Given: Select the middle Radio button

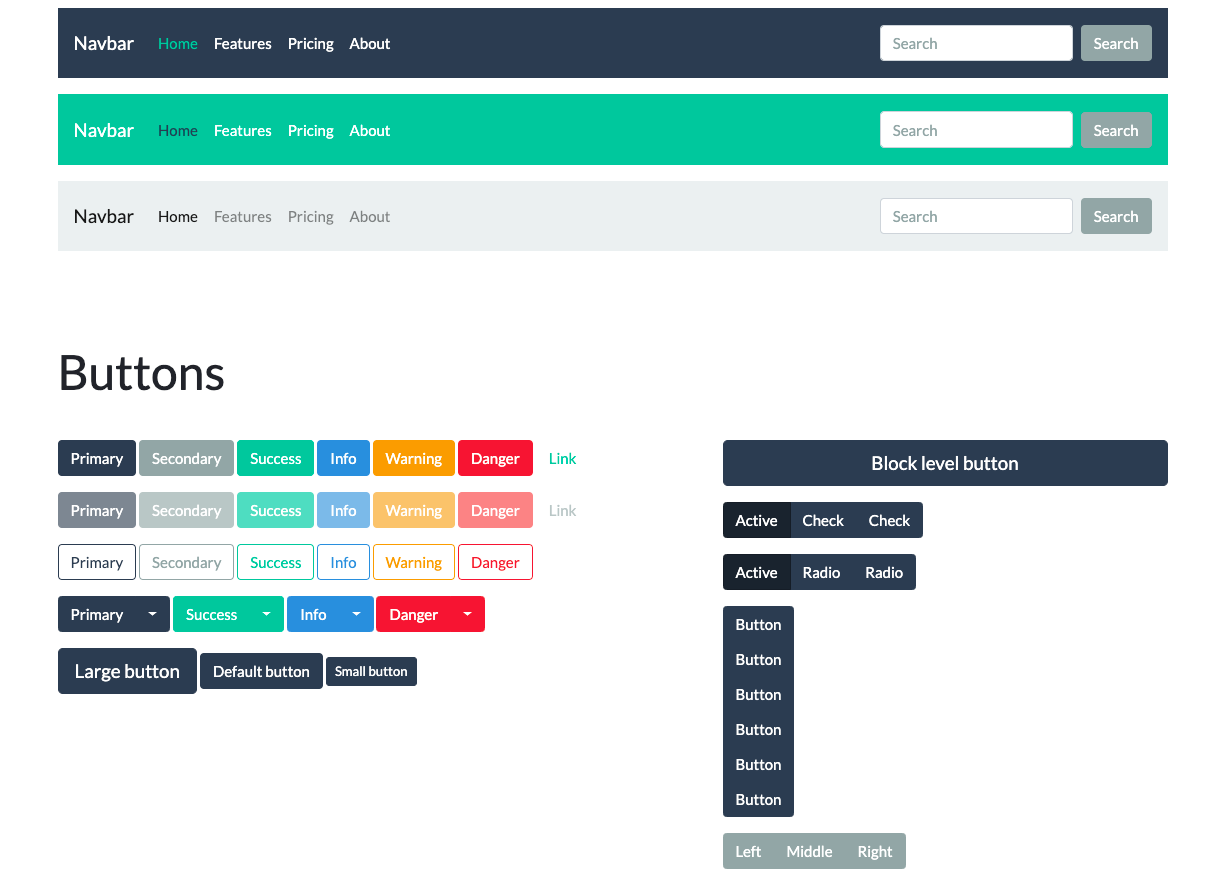Looking at the screenshot, I should pyautogui.click(x=821, y=572).
